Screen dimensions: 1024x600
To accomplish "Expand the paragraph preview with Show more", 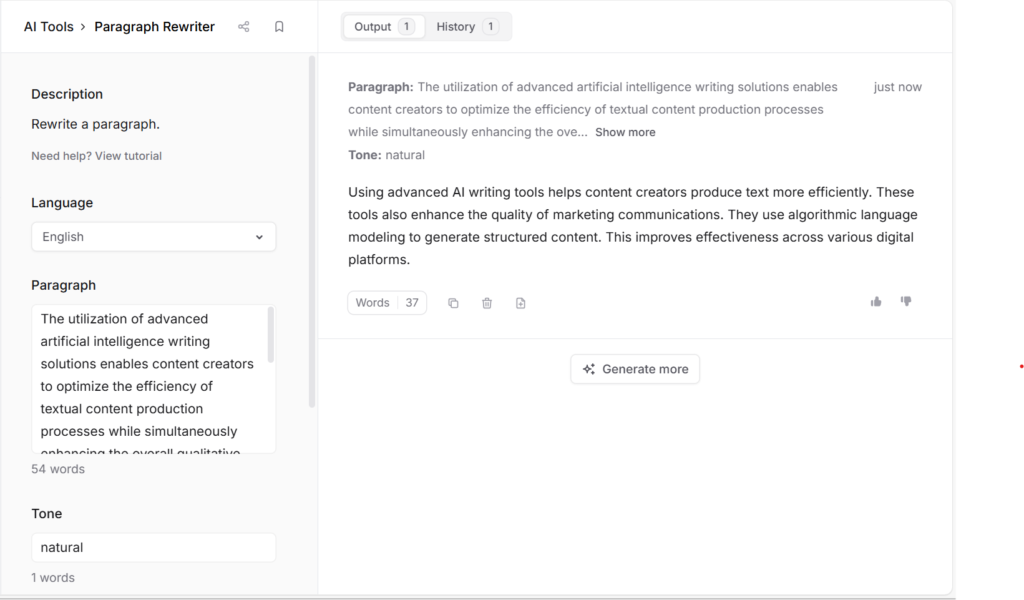I will coord(625,132).
